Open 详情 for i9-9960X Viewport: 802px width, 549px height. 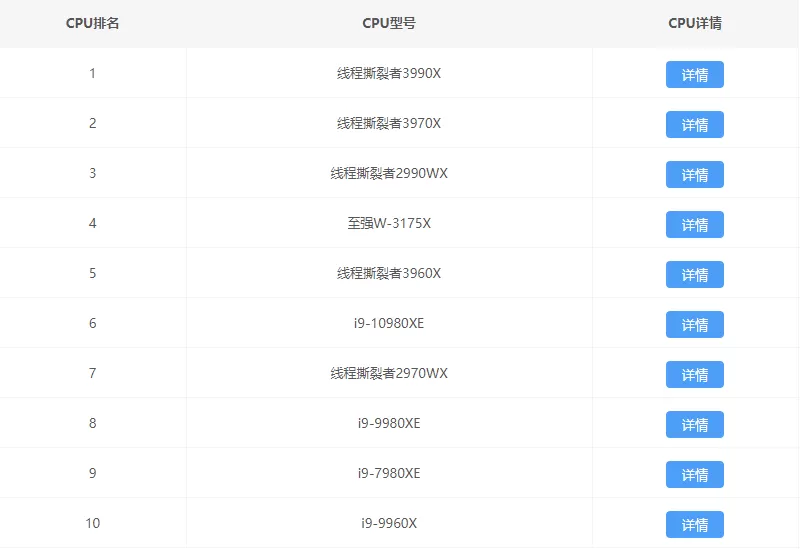click(694, 524)
